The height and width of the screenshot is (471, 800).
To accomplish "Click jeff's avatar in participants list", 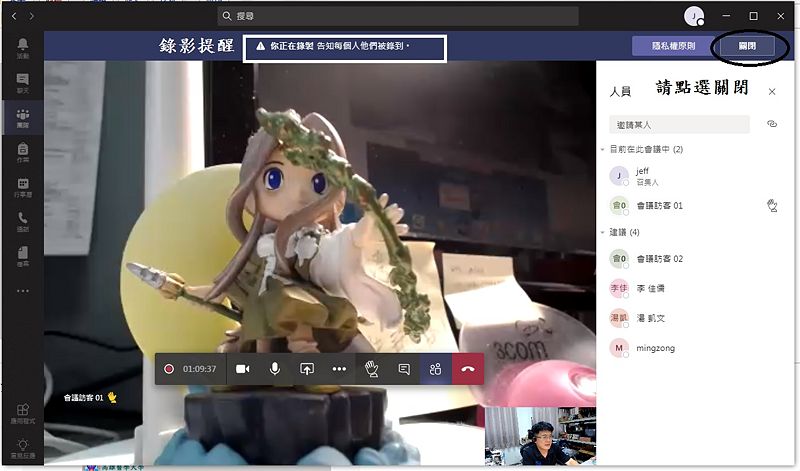I will pyautogui.click(x=619, y=176).
